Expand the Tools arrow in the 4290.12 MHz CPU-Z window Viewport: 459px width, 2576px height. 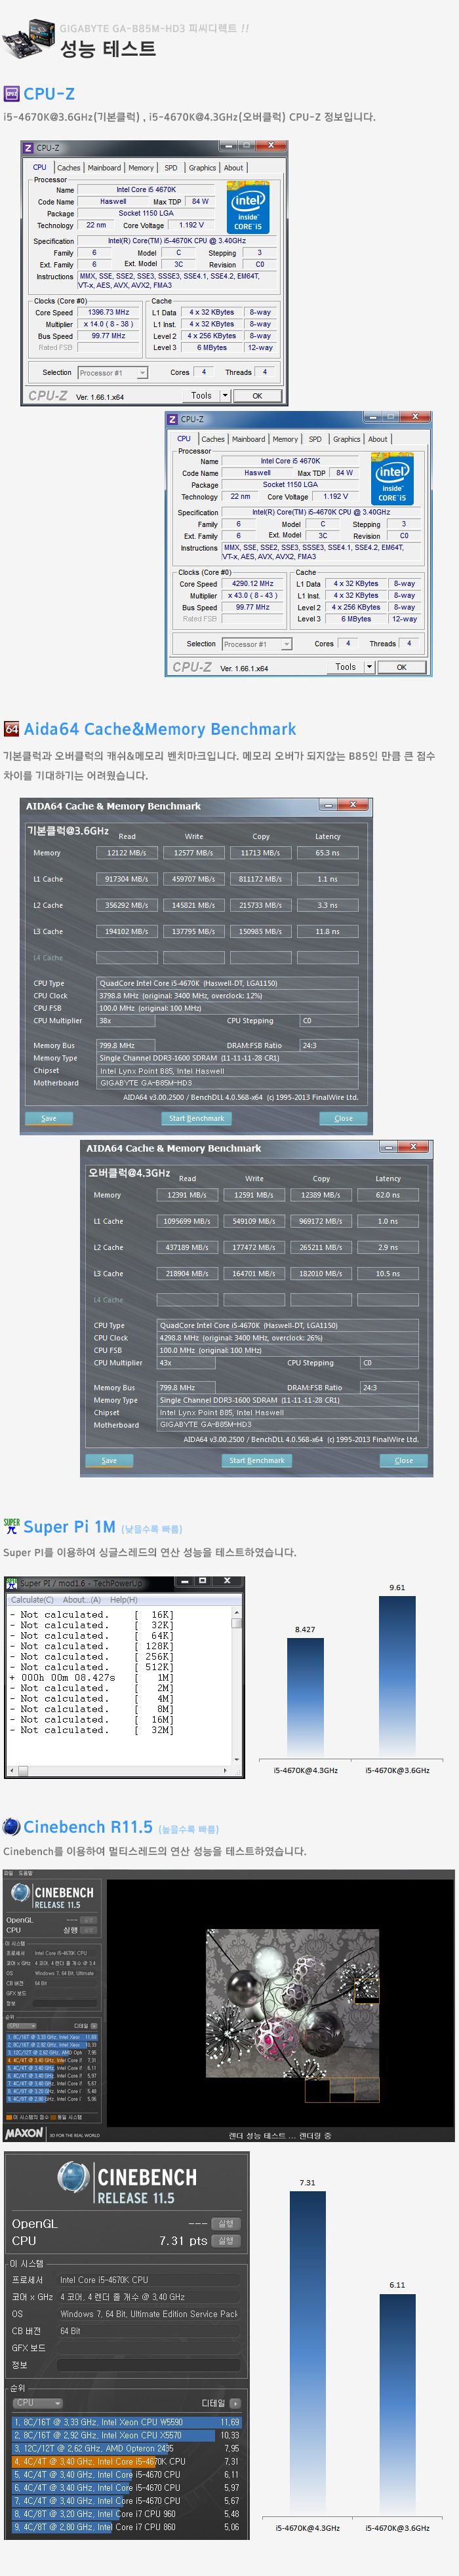[x=370, y=667]
